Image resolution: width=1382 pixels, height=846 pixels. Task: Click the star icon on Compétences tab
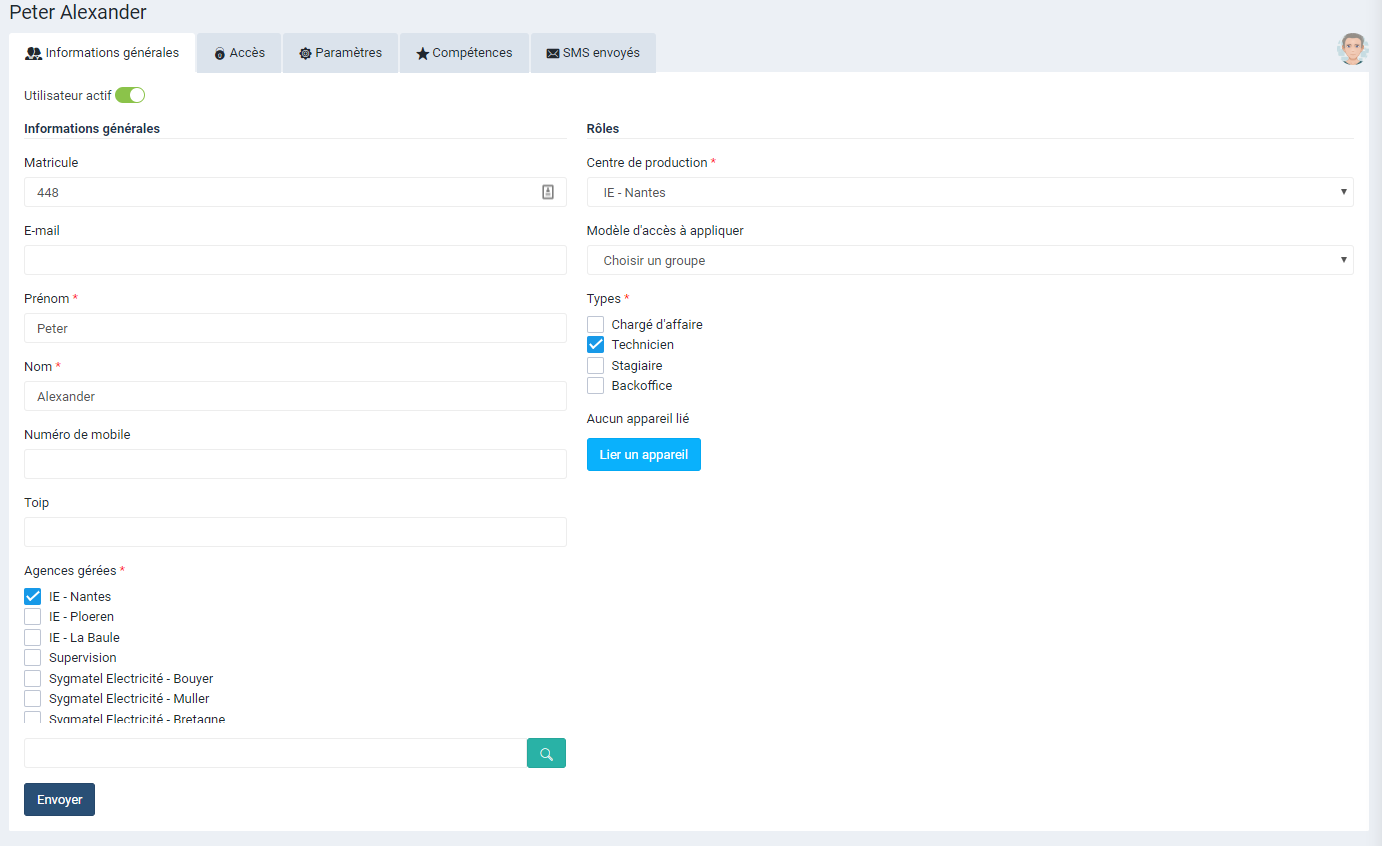click(422, 54)
